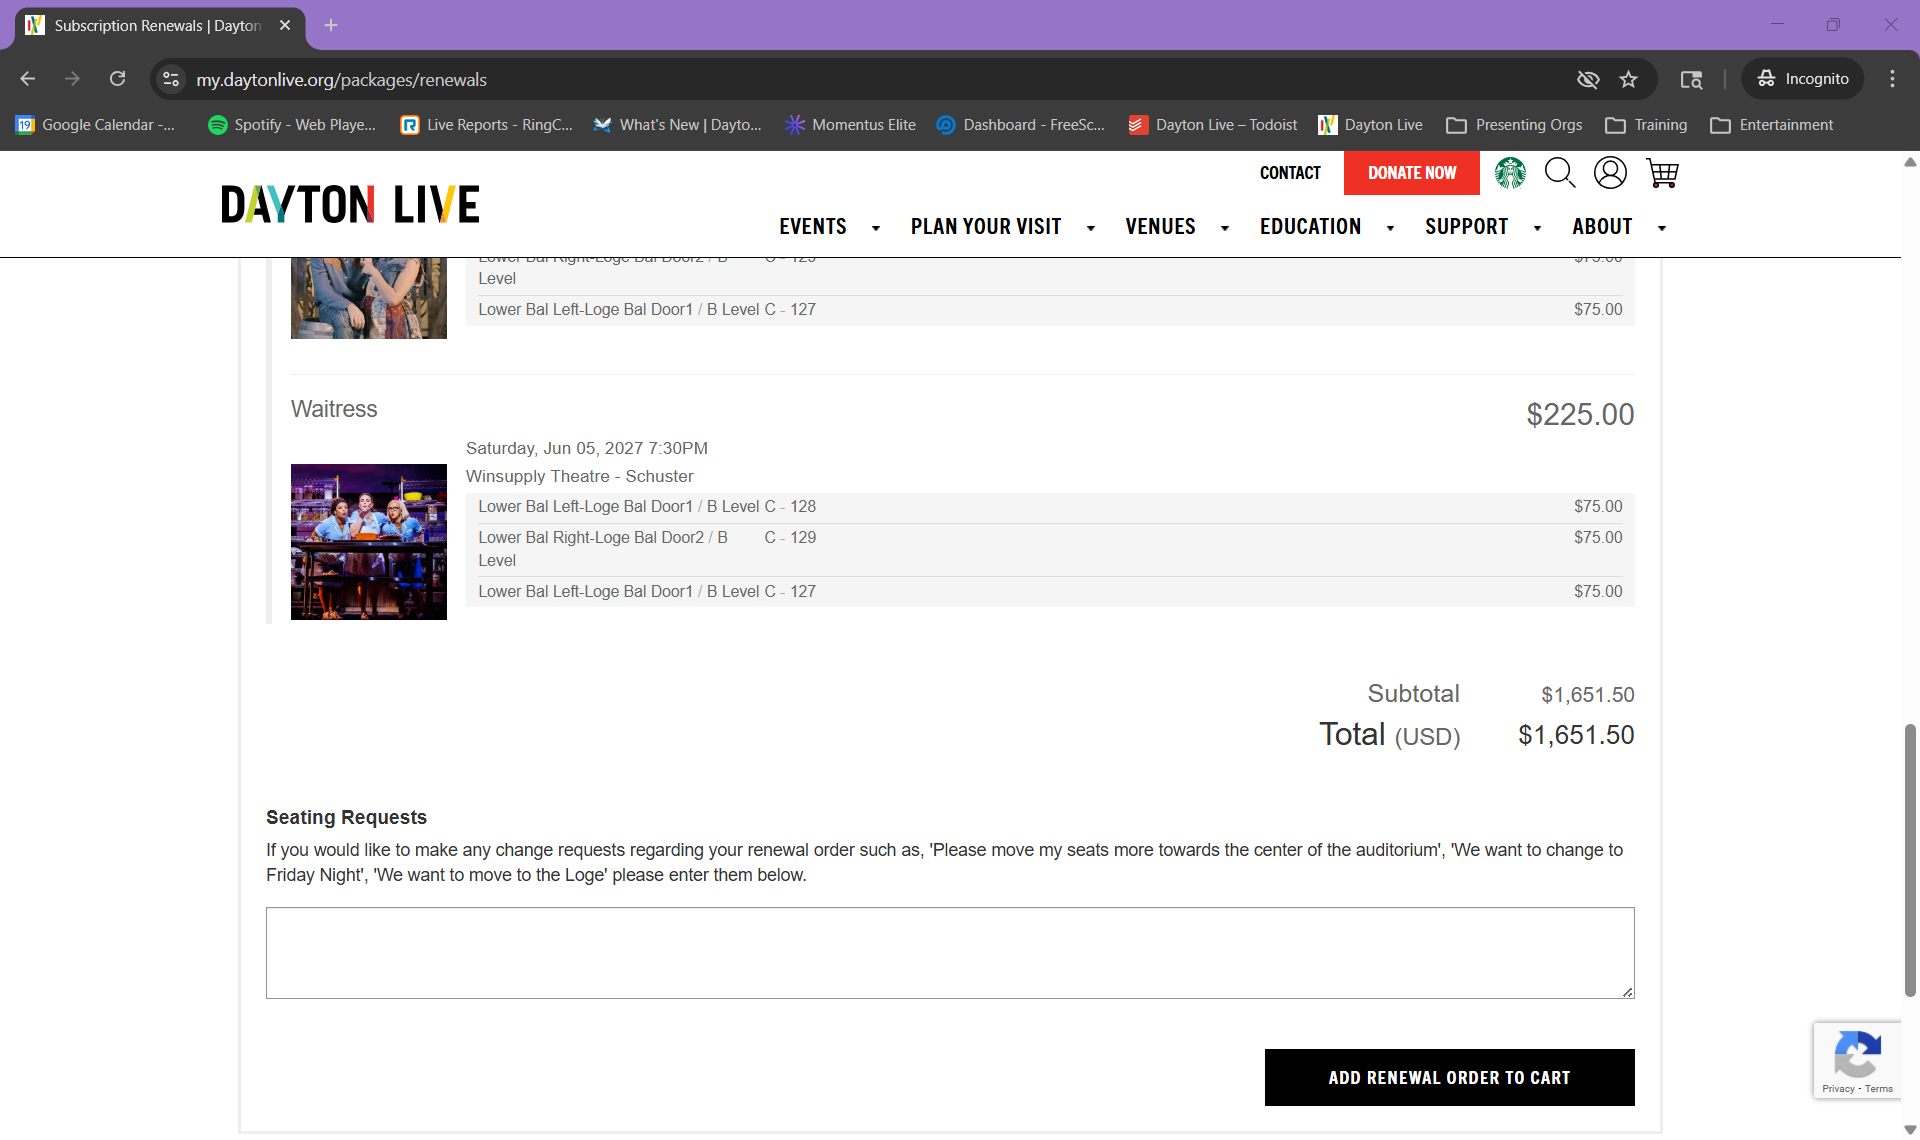Bookmark this page with the star icon
The height and width of the screenshot is (1140, 1920).
(x=1629, y=79)
